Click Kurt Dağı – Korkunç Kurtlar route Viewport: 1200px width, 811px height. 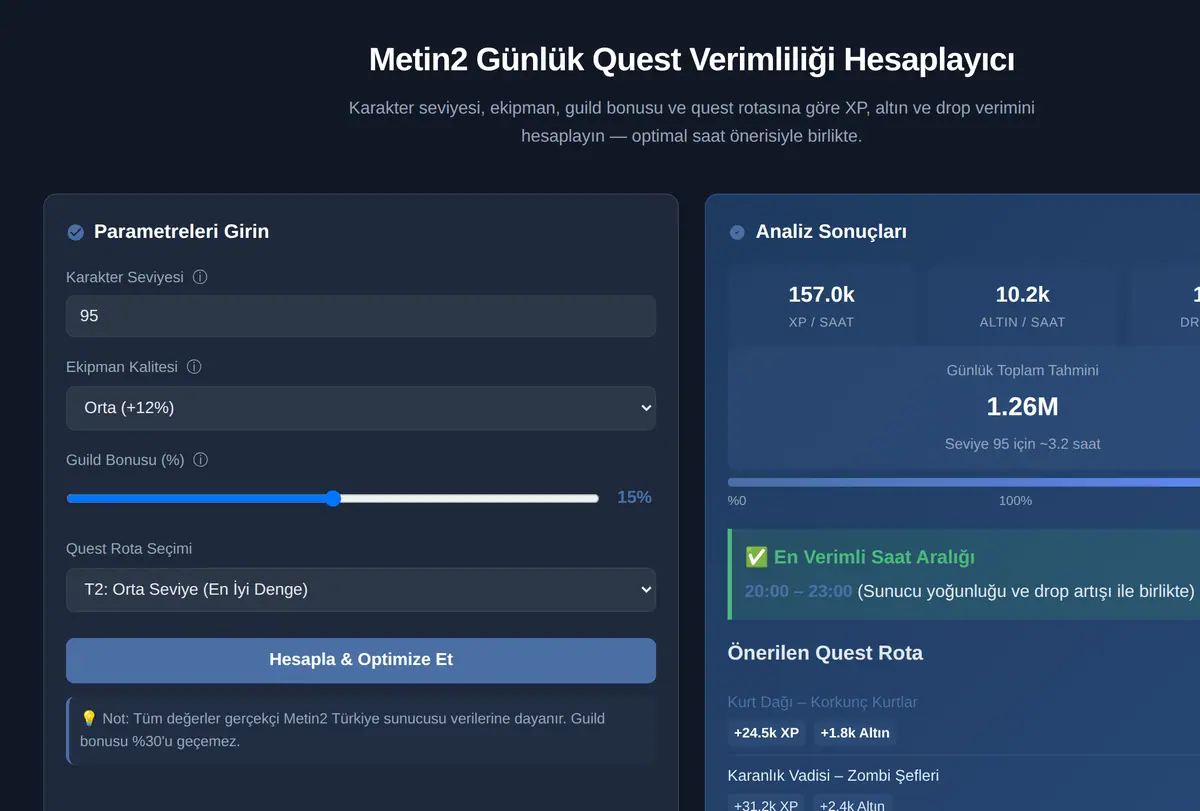822,702
